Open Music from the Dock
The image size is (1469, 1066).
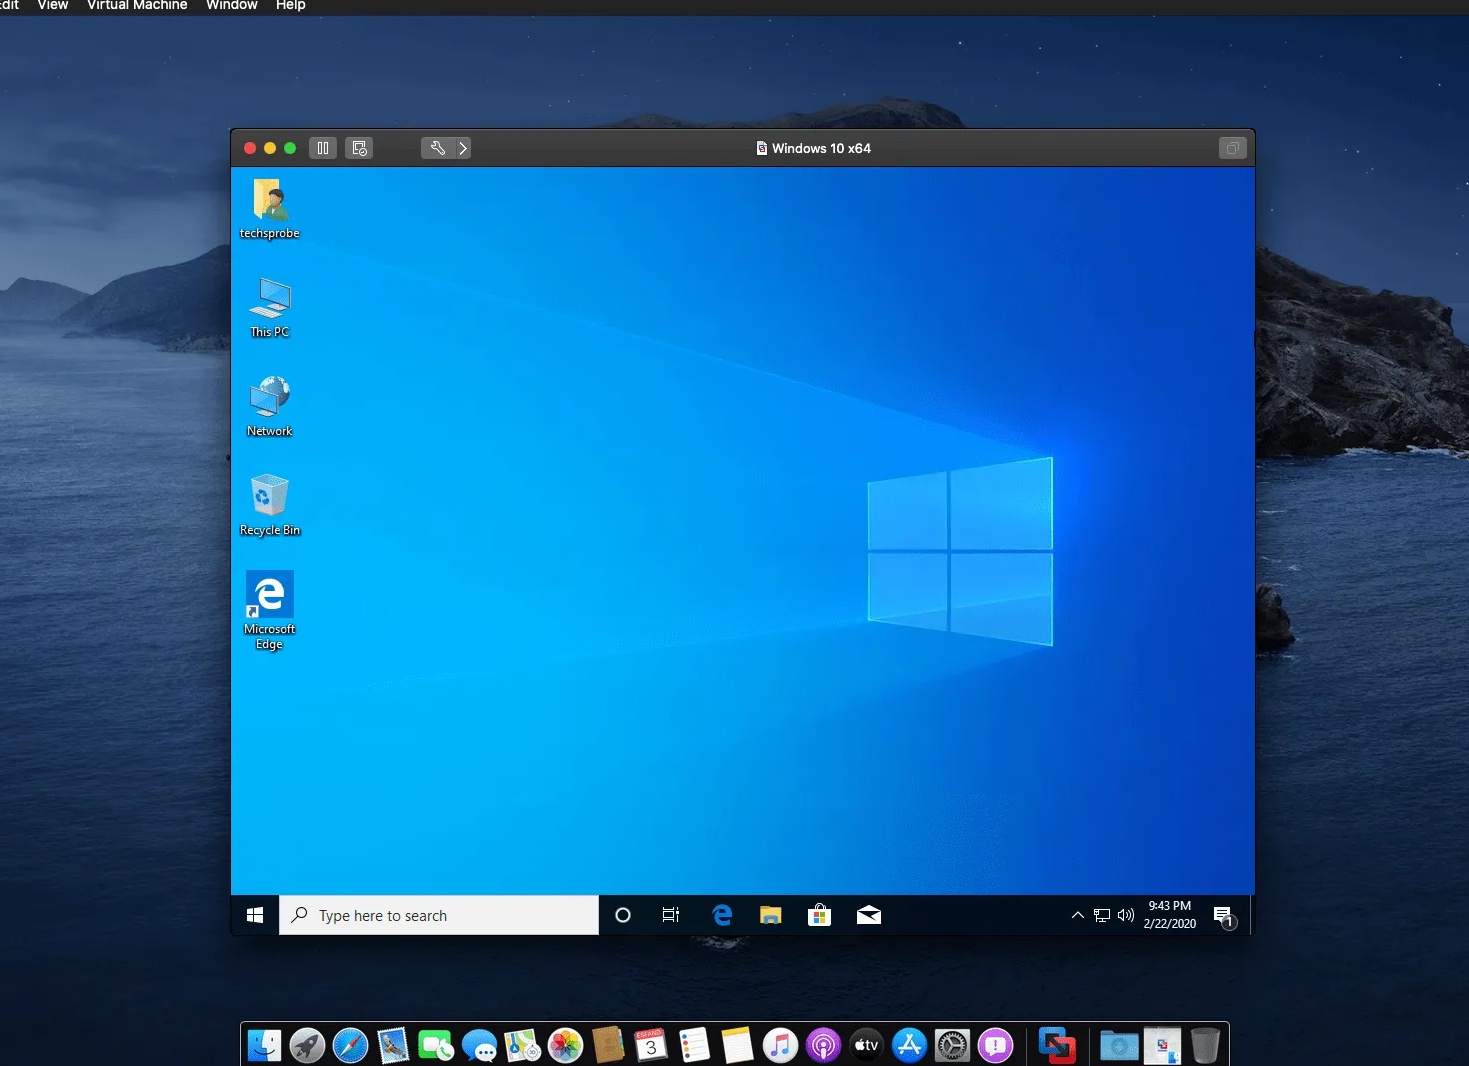pos(780,1046)
